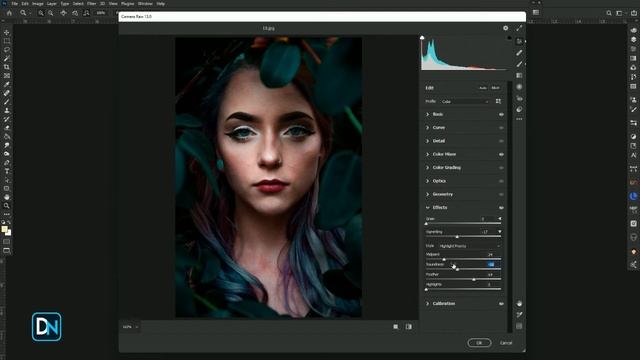Select the Graduated Filter in Camera Raw

click(519, 76)
